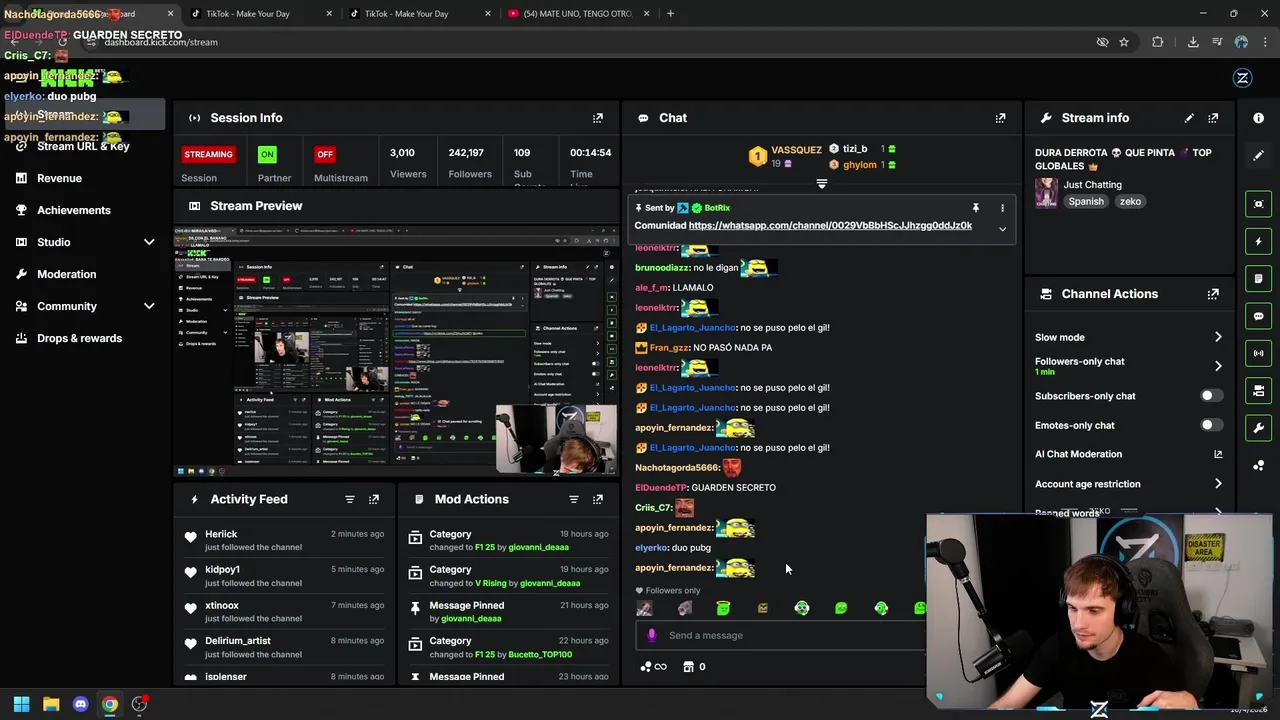Toggle the document widget in right sidebar
1280x720 pixels.
pyautogui.click(x=1258, y=278)
